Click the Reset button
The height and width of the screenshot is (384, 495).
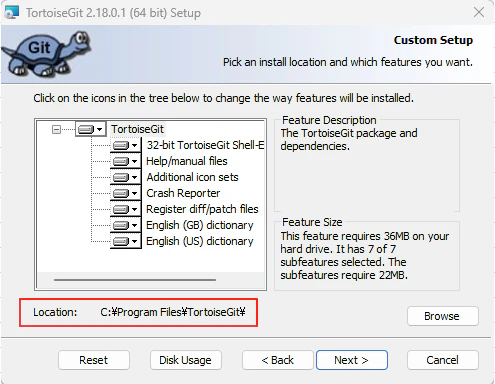click(94, 360)
